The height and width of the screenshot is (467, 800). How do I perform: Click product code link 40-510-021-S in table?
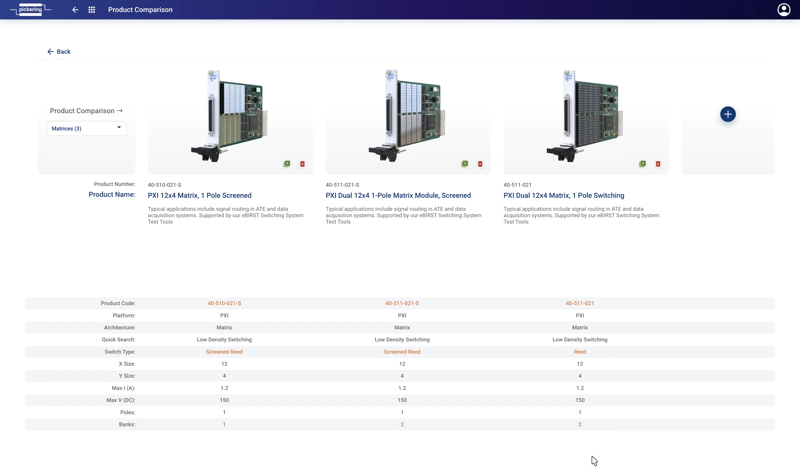[224, 303]
